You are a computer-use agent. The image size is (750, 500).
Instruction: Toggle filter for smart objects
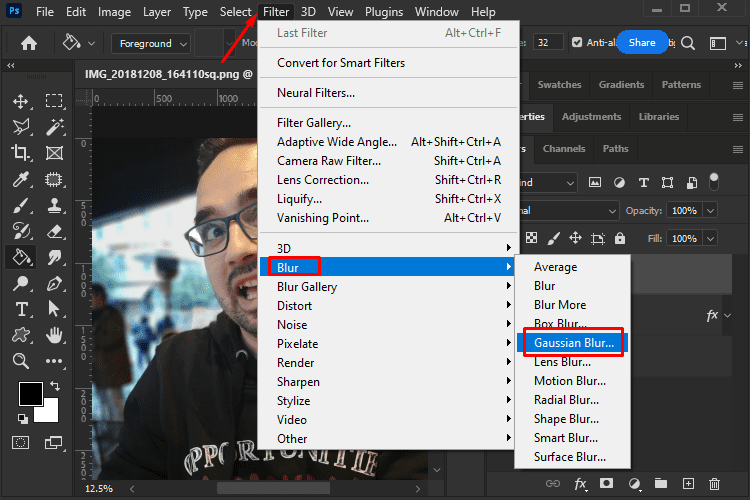tap(692, 182)
